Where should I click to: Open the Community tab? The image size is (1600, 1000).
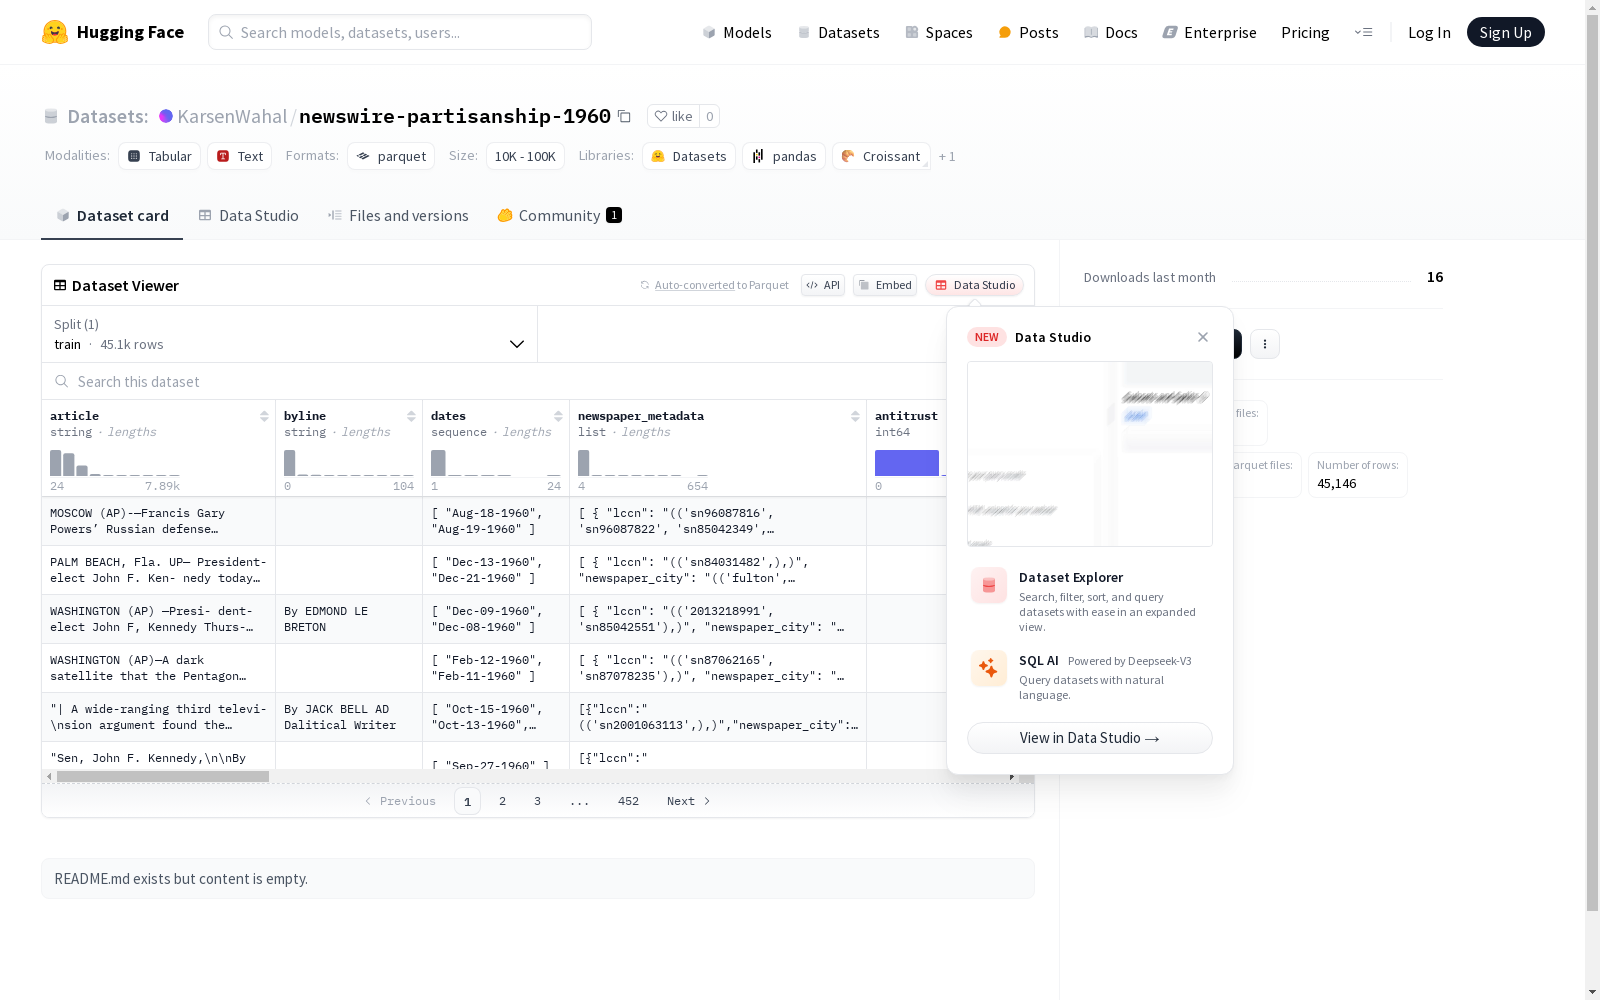click(x=560, y=215)
